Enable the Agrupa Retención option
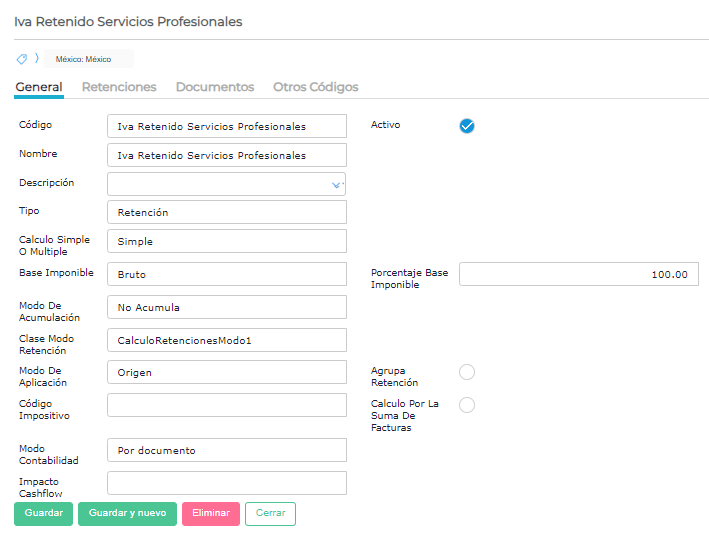 coord(467,373)
